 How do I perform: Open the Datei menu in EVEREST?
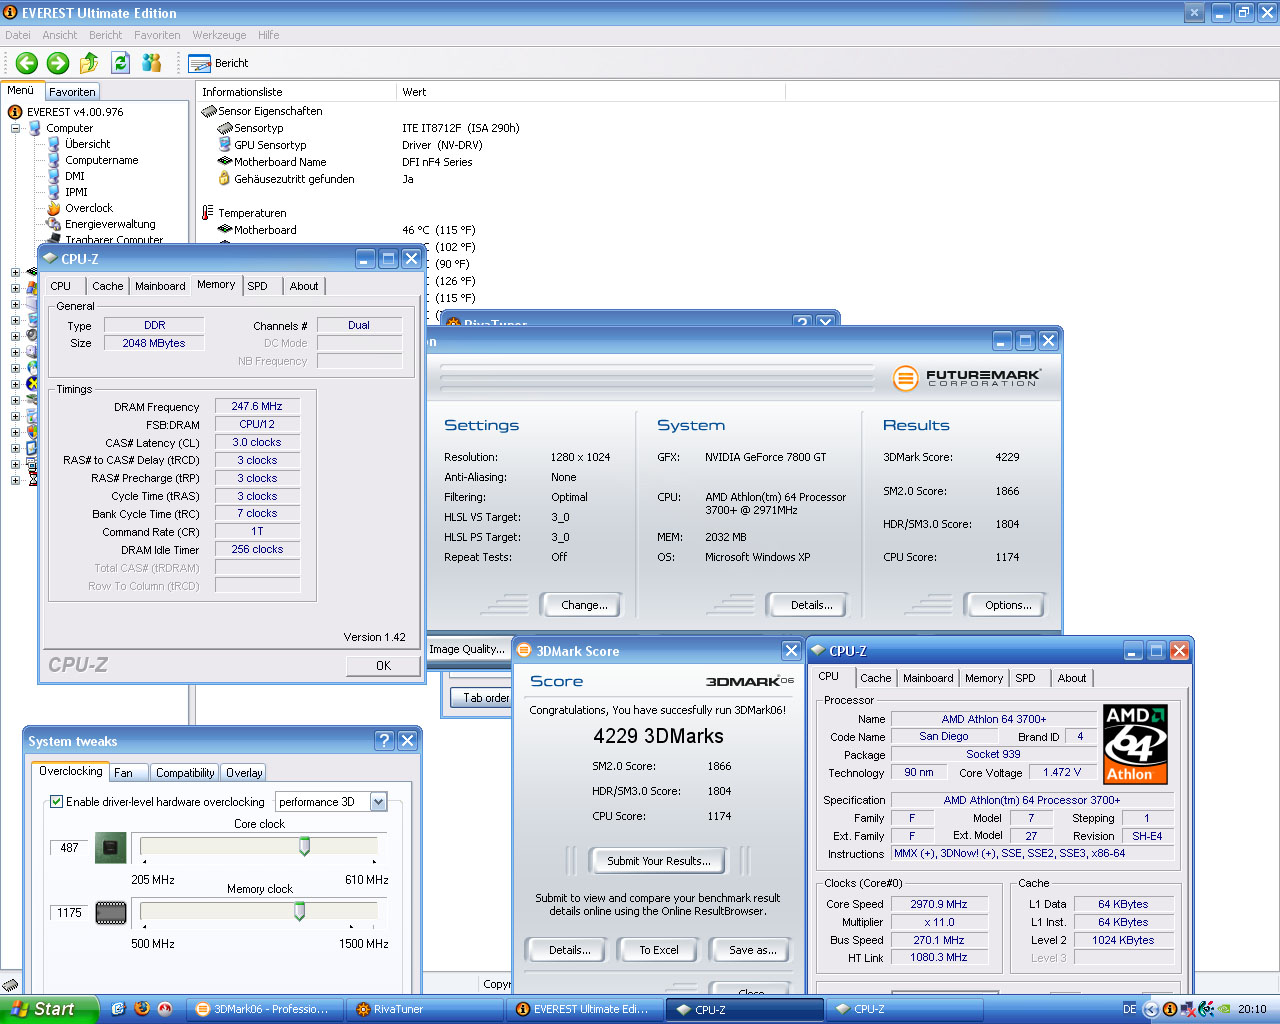[18, 35]
